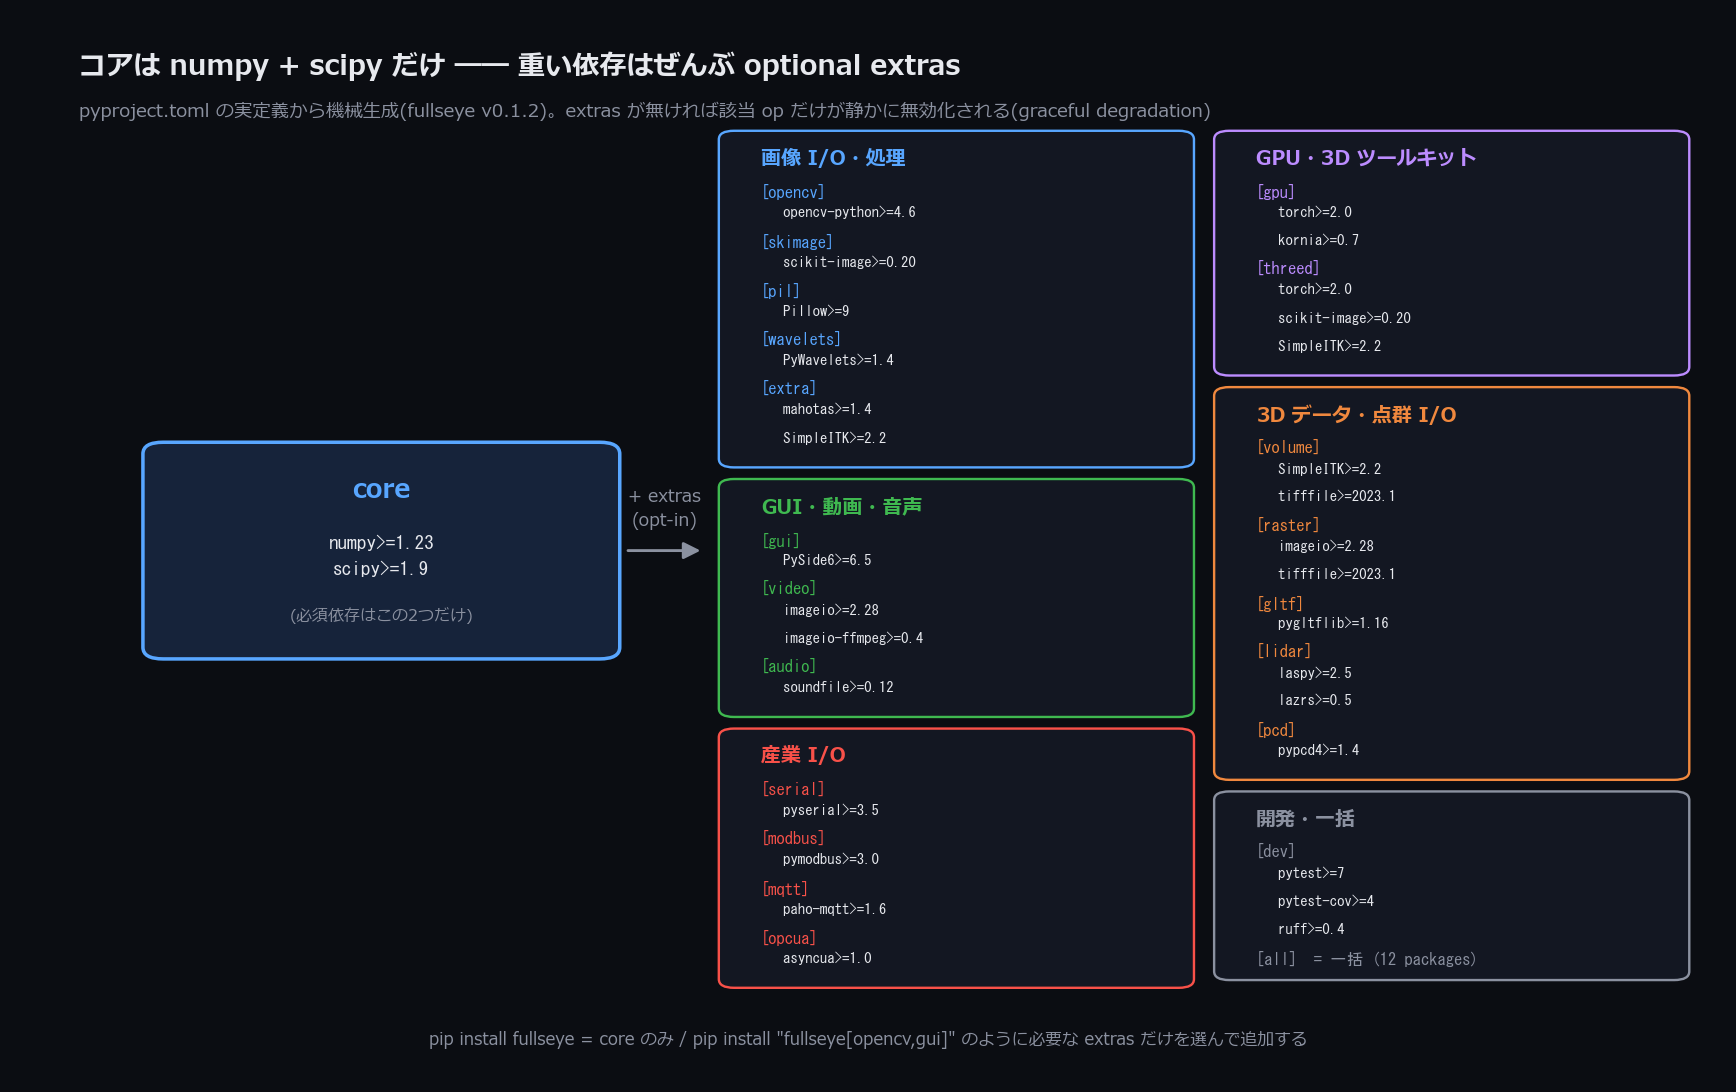Select the "[lidar]" extra name
Image resolution: width=1736 pixels, height=1092 pixels.
(1284, 651)
